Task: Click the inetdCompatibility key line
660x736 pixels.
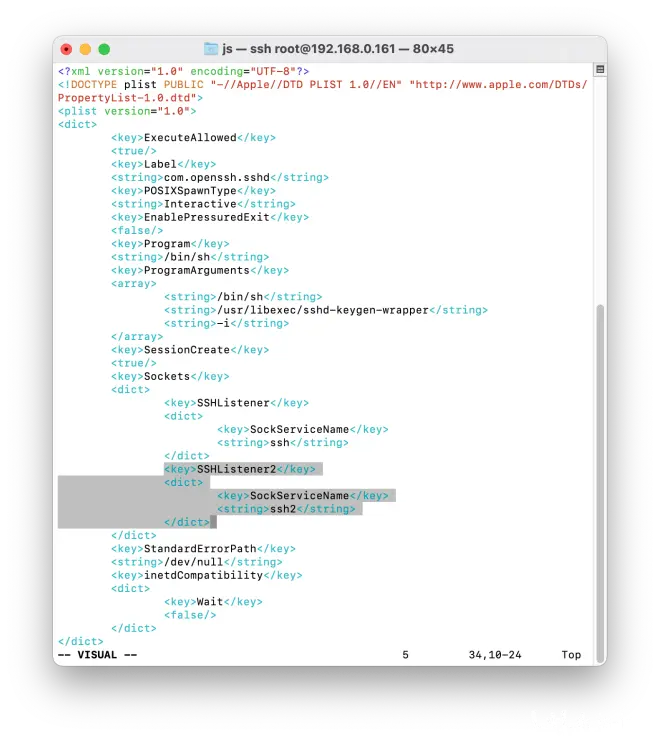Action: (207, 575)
